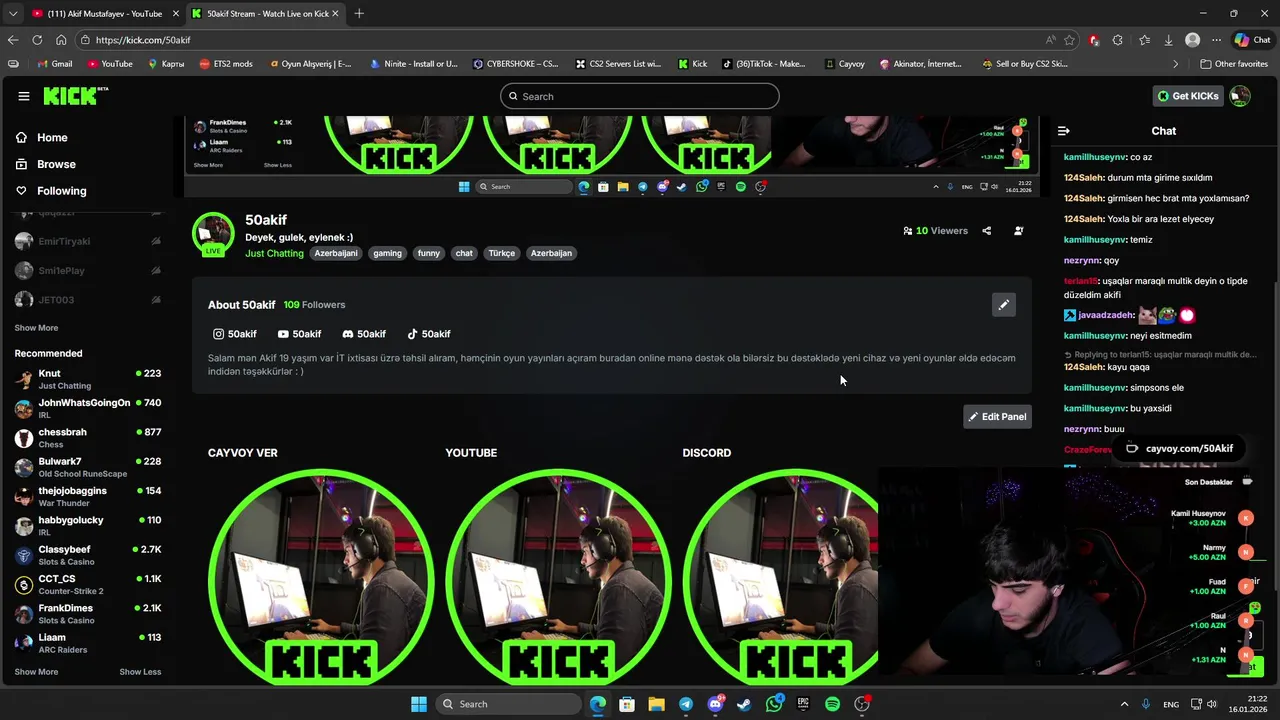The image size is (1280, 720).
Task: Open the 50akif TikTok link
Action: [429, 334]
